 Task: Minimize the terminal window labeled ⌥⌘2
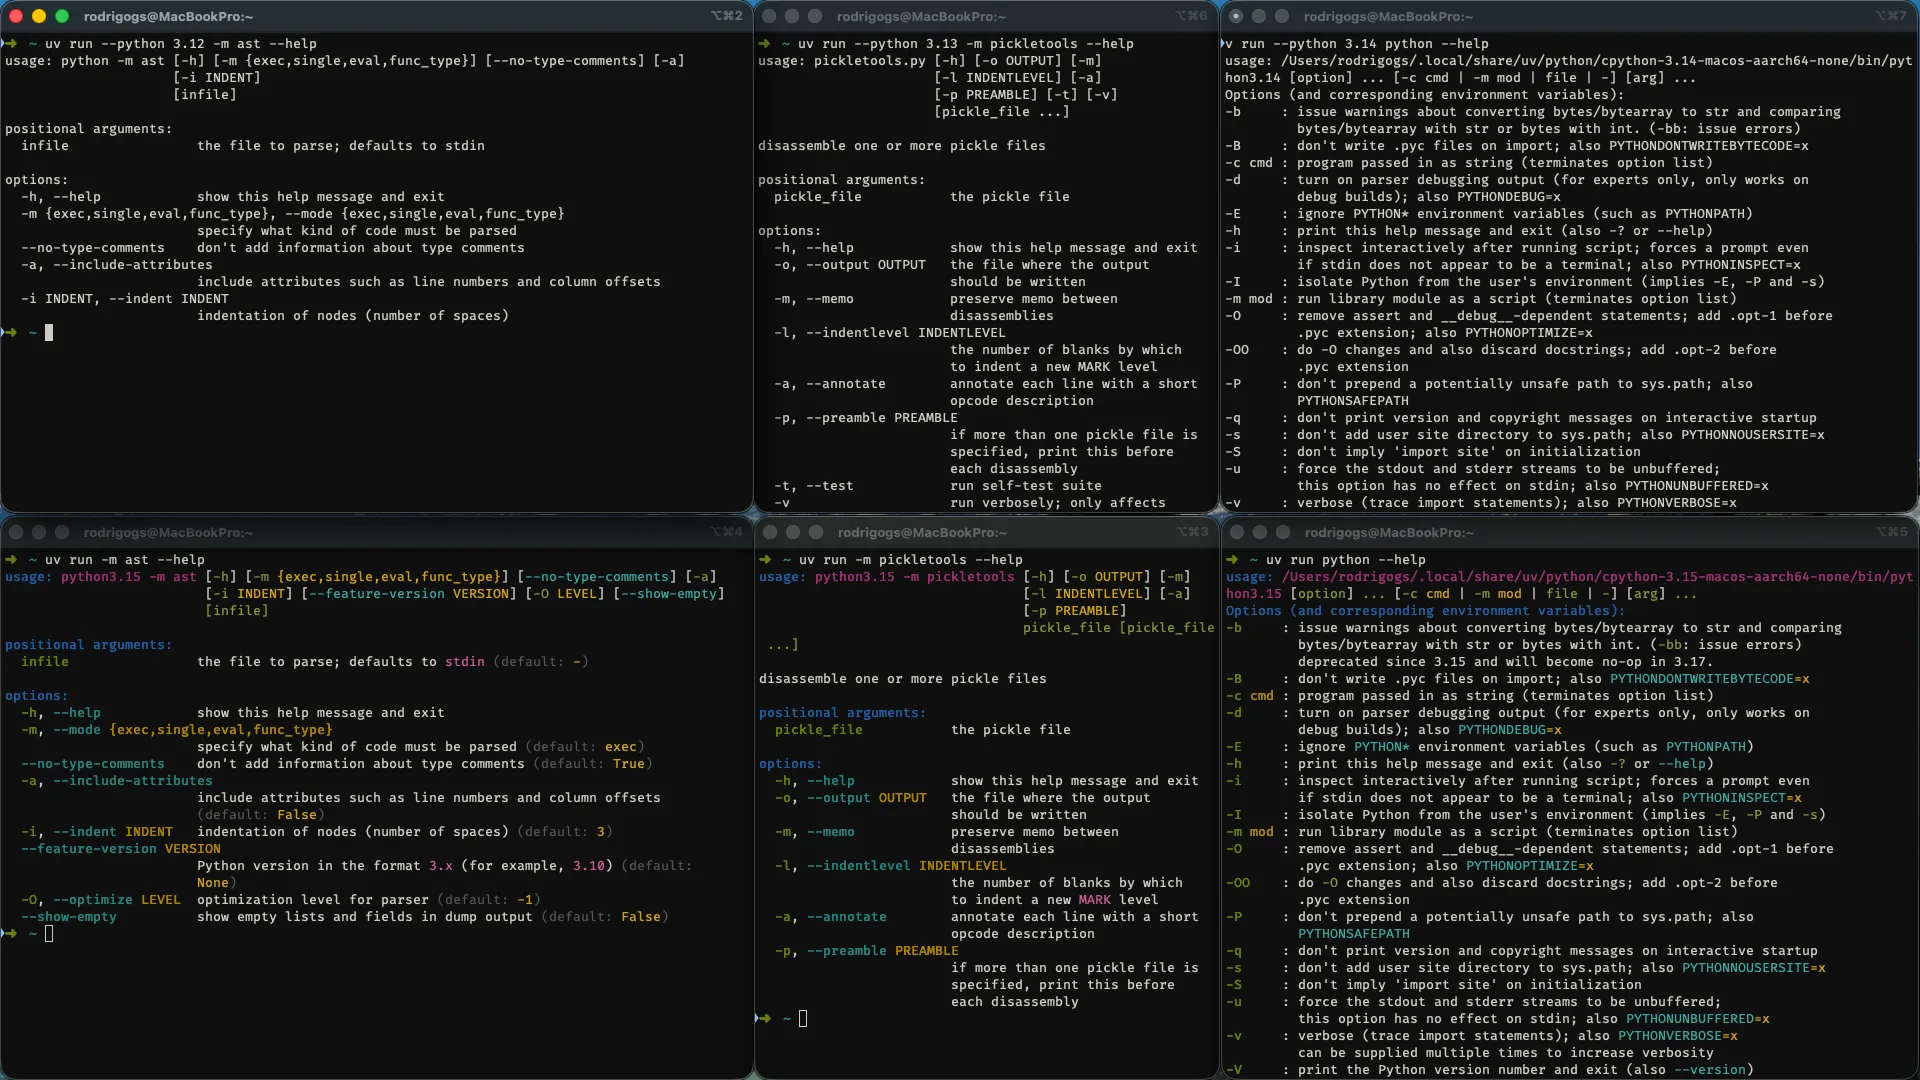(39, 16)
